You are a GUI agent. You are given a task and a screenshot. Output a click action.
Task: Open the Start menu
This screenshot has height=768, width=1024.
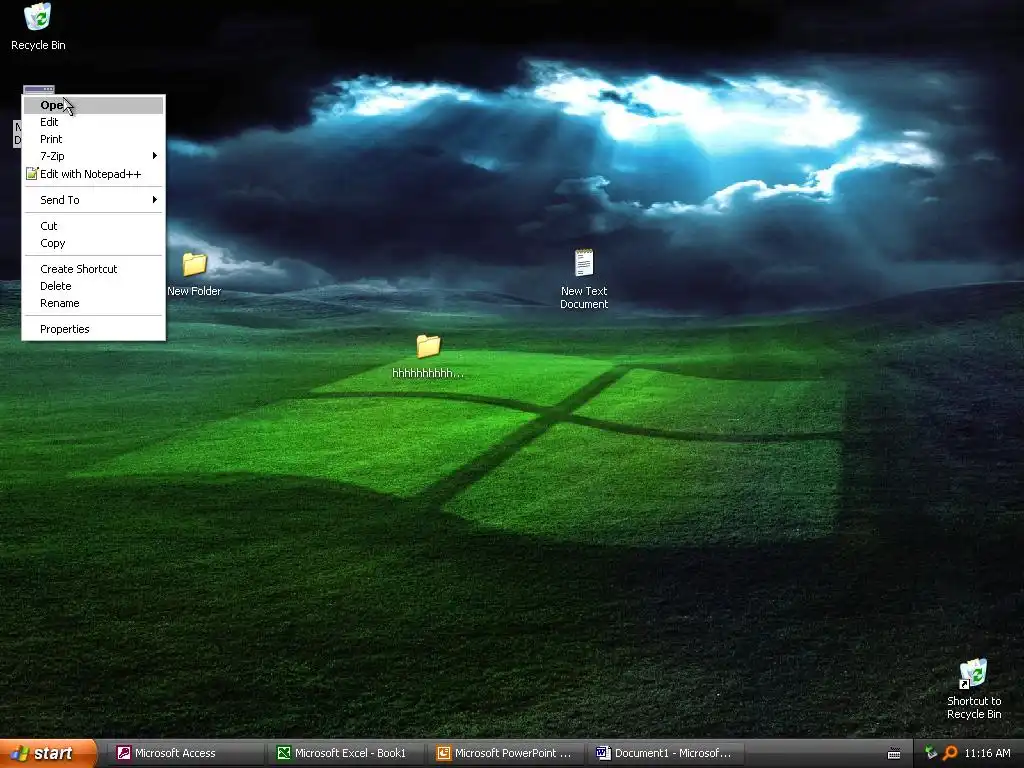click(x=48, y=754)
